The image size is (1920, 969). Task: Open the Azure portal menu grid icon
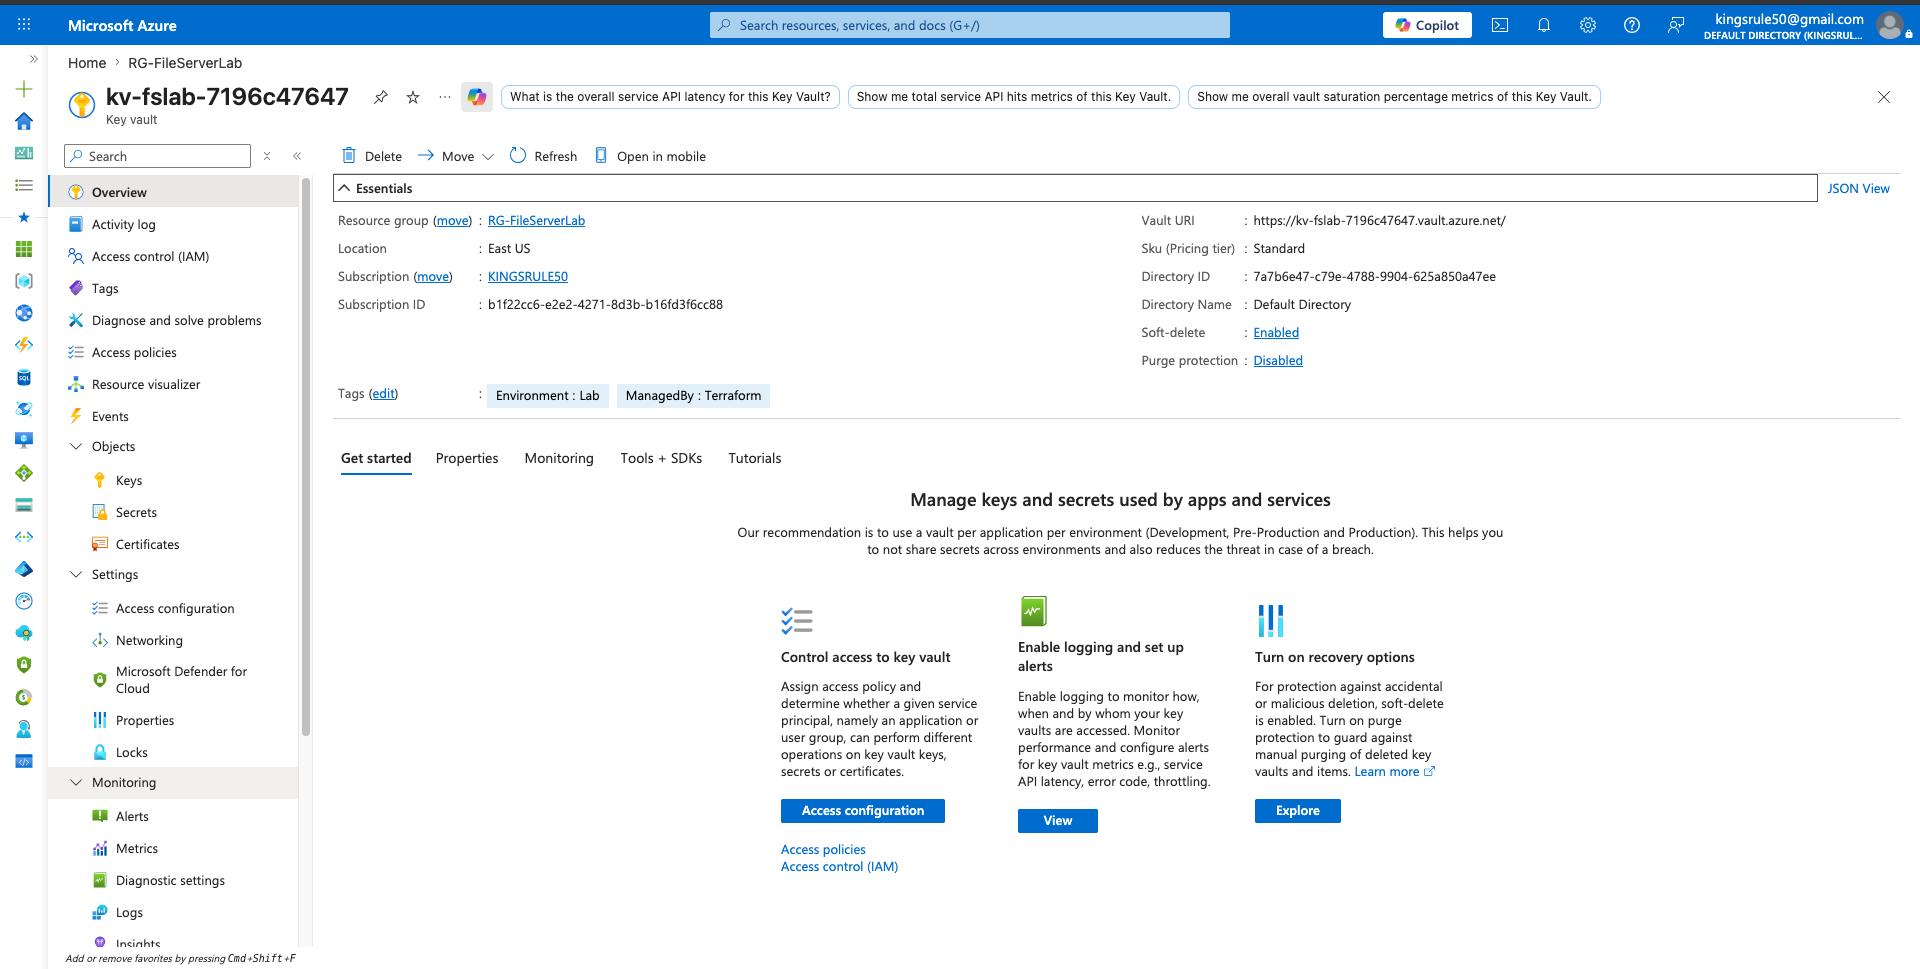coord(24,25)
